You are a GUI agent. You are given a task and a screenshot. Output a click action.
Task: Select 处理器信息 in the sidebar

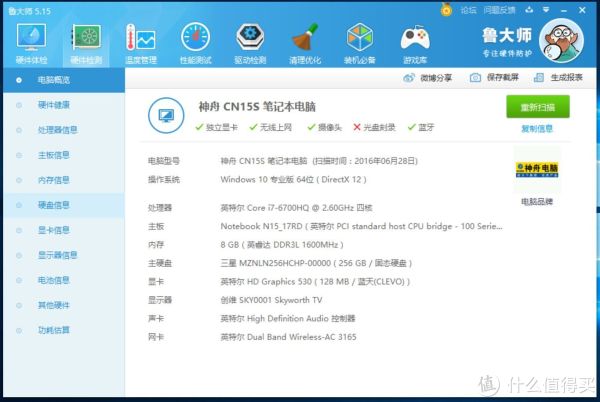pos(64,130)
